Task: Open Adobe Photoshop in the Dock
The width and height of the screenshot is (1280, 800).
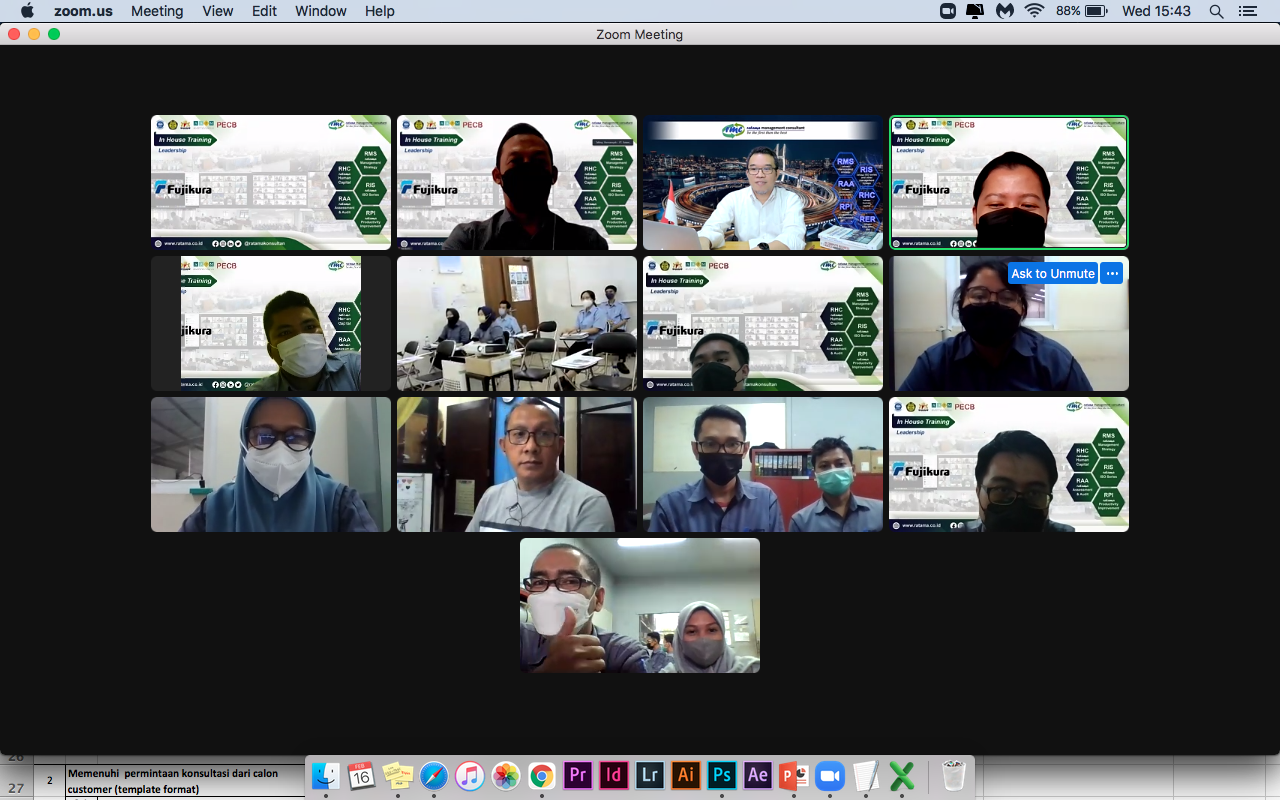Action: click(721, 776)
